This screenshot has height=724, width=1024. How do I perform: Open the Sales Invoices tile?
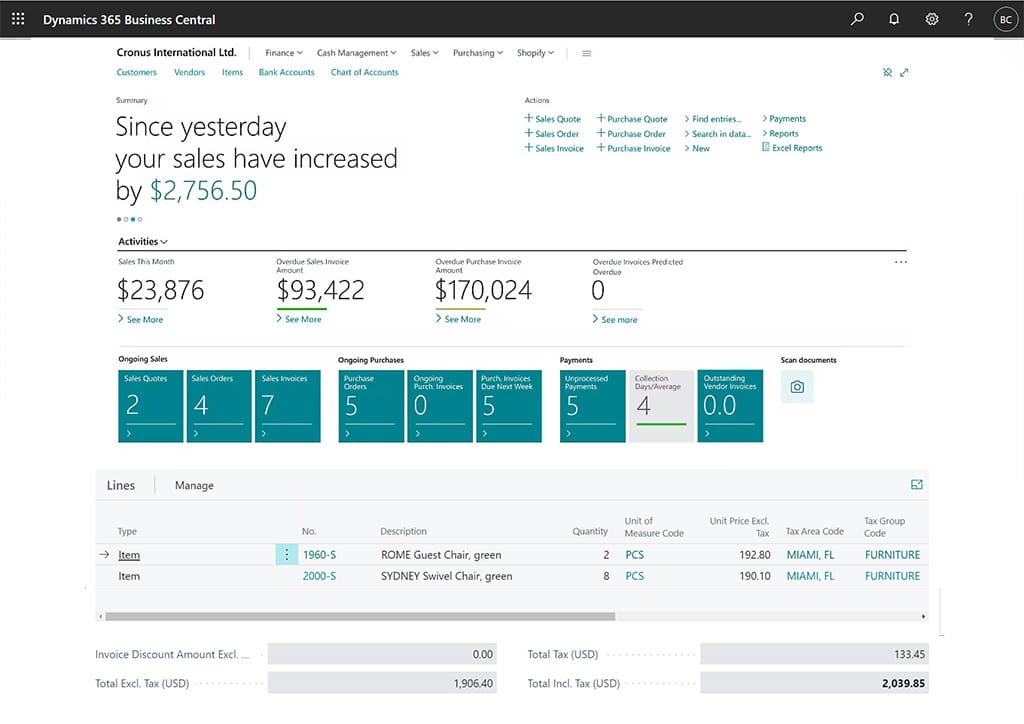point(287,406)
